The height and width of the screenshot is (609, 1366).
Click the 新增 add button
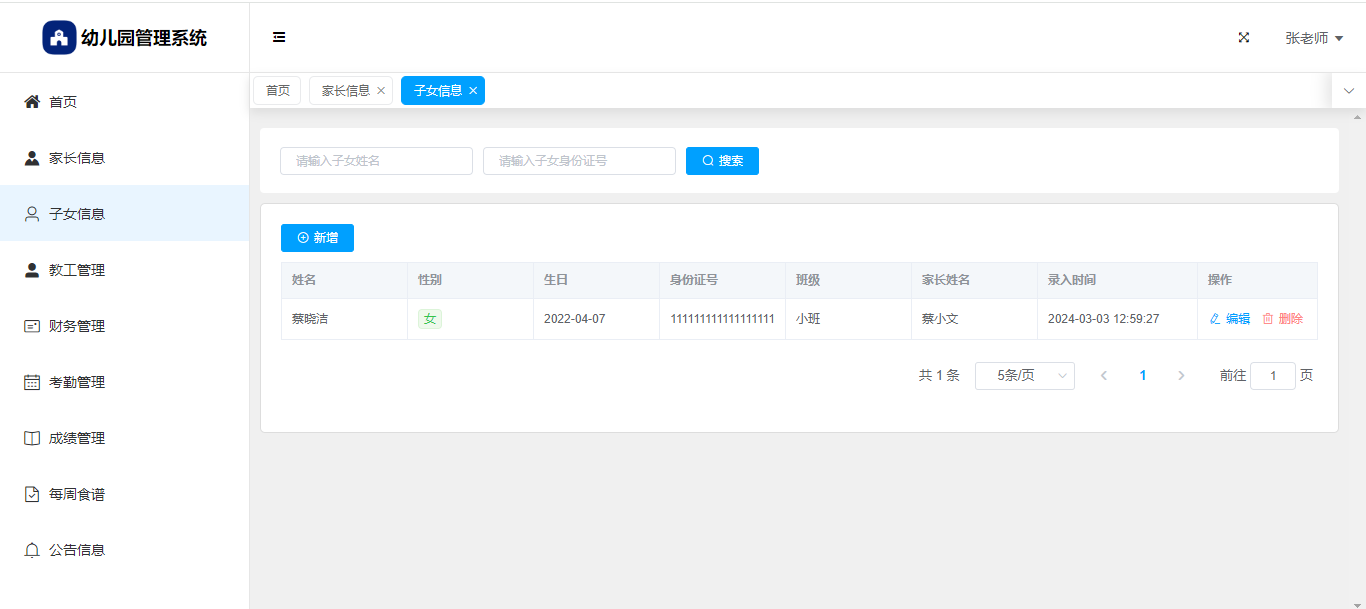click(317, 238)
